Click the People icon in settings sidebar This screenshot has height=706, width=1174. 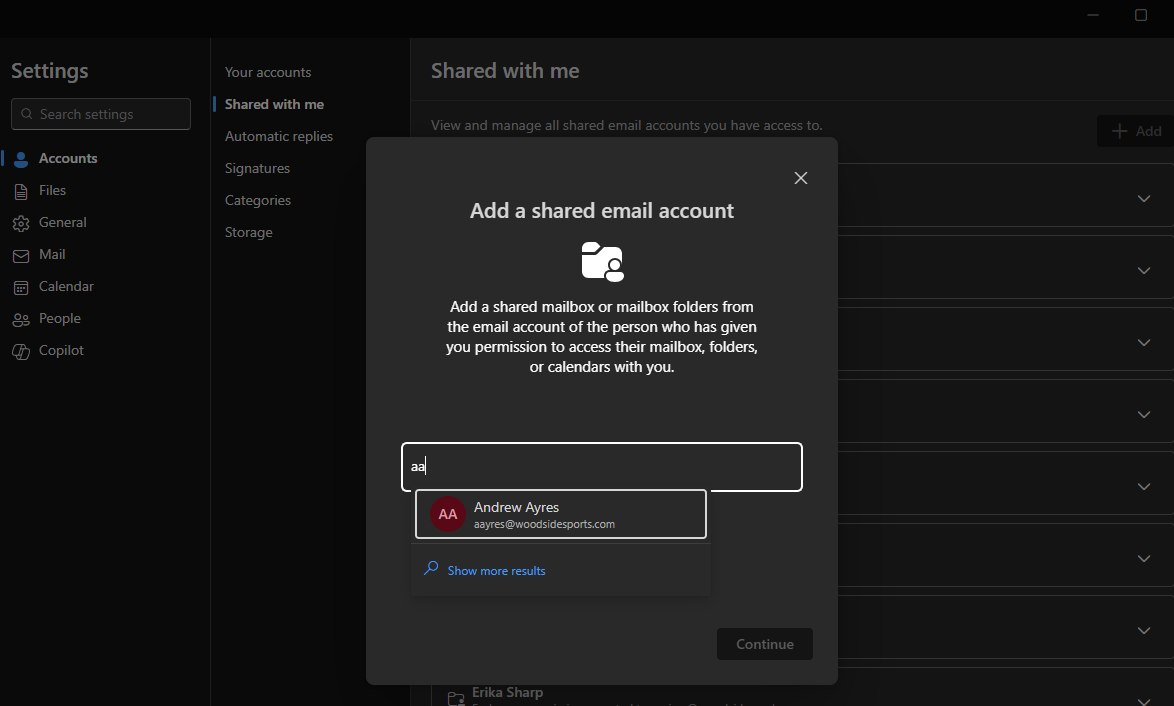pos(21,319)
